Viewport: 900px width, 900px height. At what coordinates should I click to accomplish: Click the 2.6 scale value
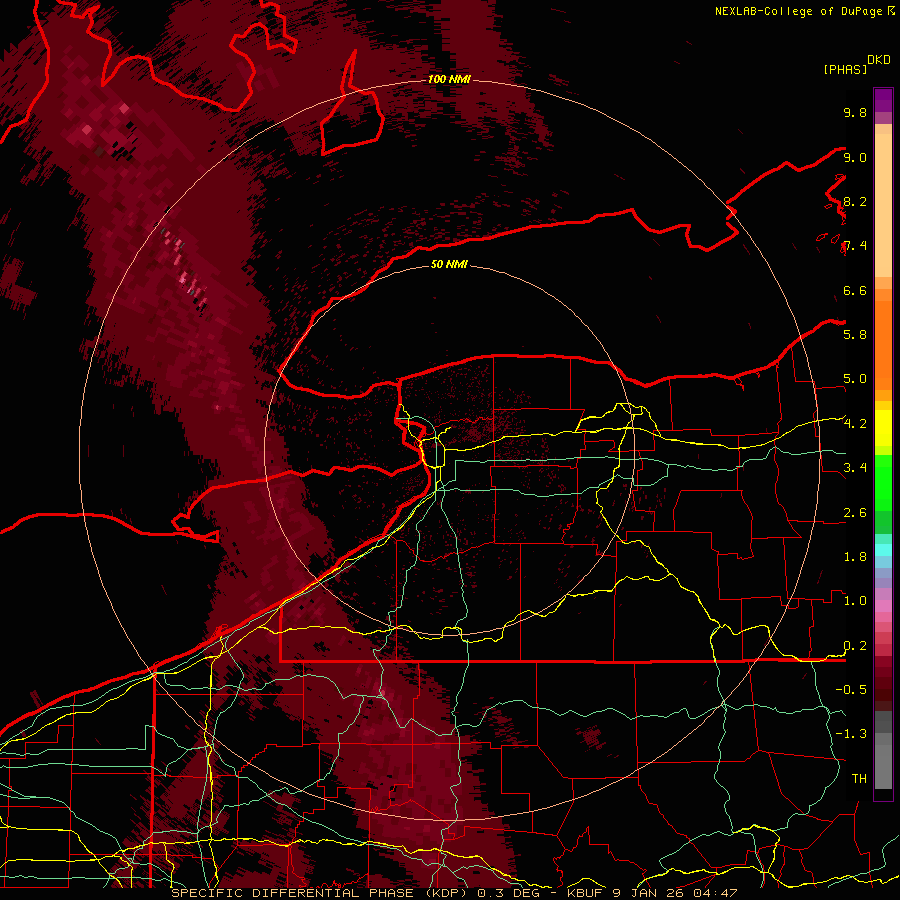coord(855,513)
